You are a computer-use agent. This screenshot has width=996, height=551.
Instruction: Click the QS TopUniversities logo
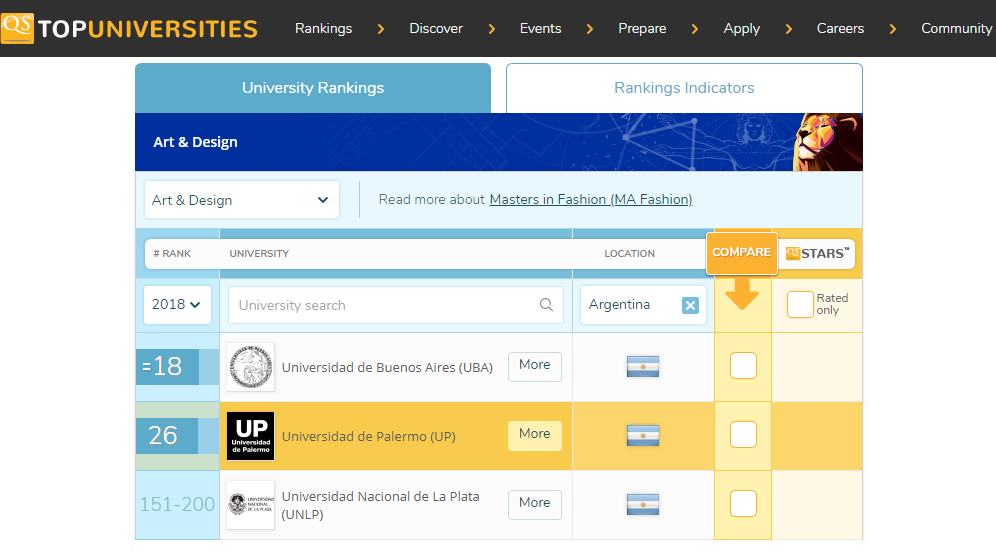(130, 28)
